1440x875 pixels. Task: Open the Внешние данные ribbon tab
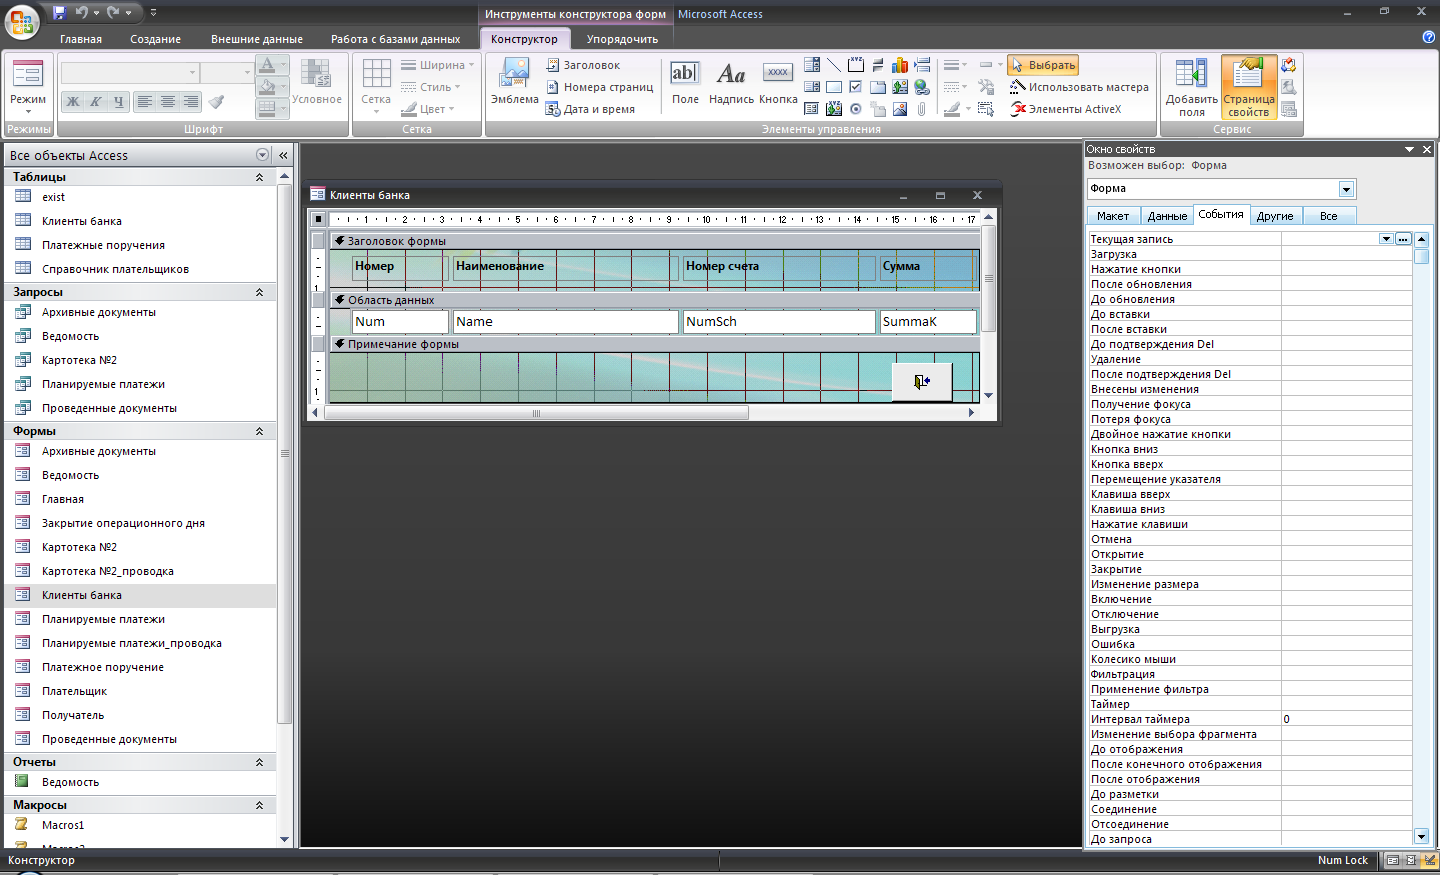(257, 39)
